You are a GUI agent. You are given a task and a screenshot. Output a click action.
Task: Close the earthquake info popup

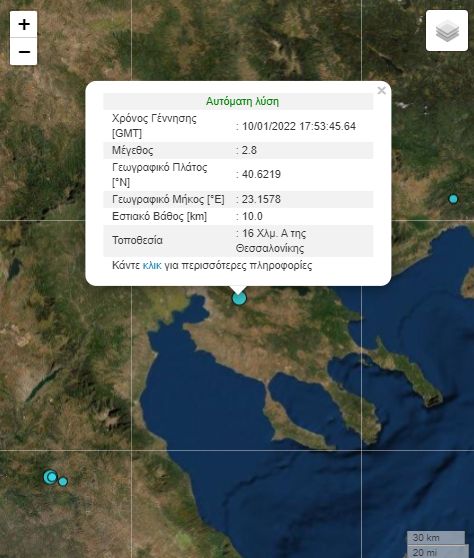pos(381,91)
